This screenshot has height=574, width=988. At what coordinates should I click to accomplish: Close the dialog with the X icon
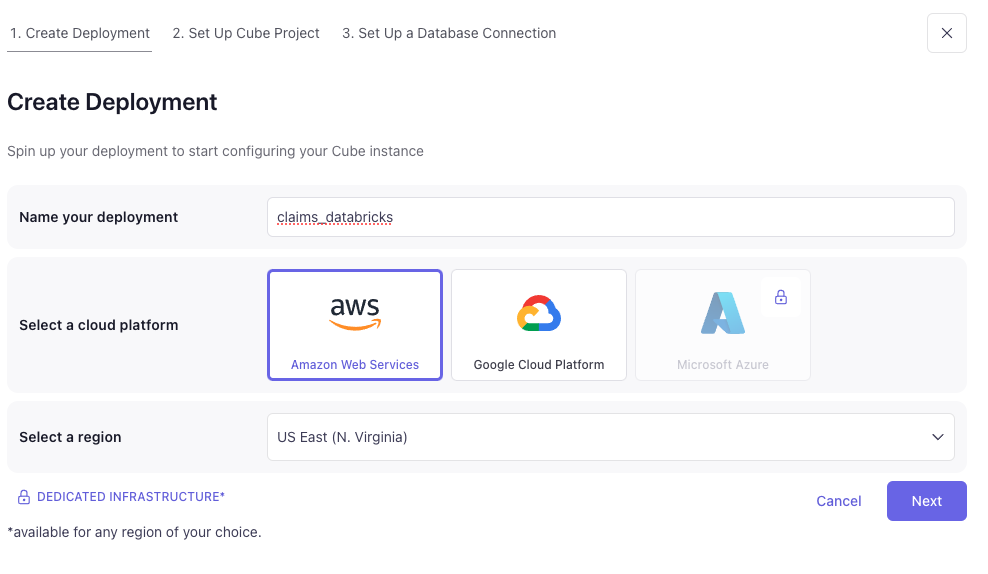pos(946,33)
